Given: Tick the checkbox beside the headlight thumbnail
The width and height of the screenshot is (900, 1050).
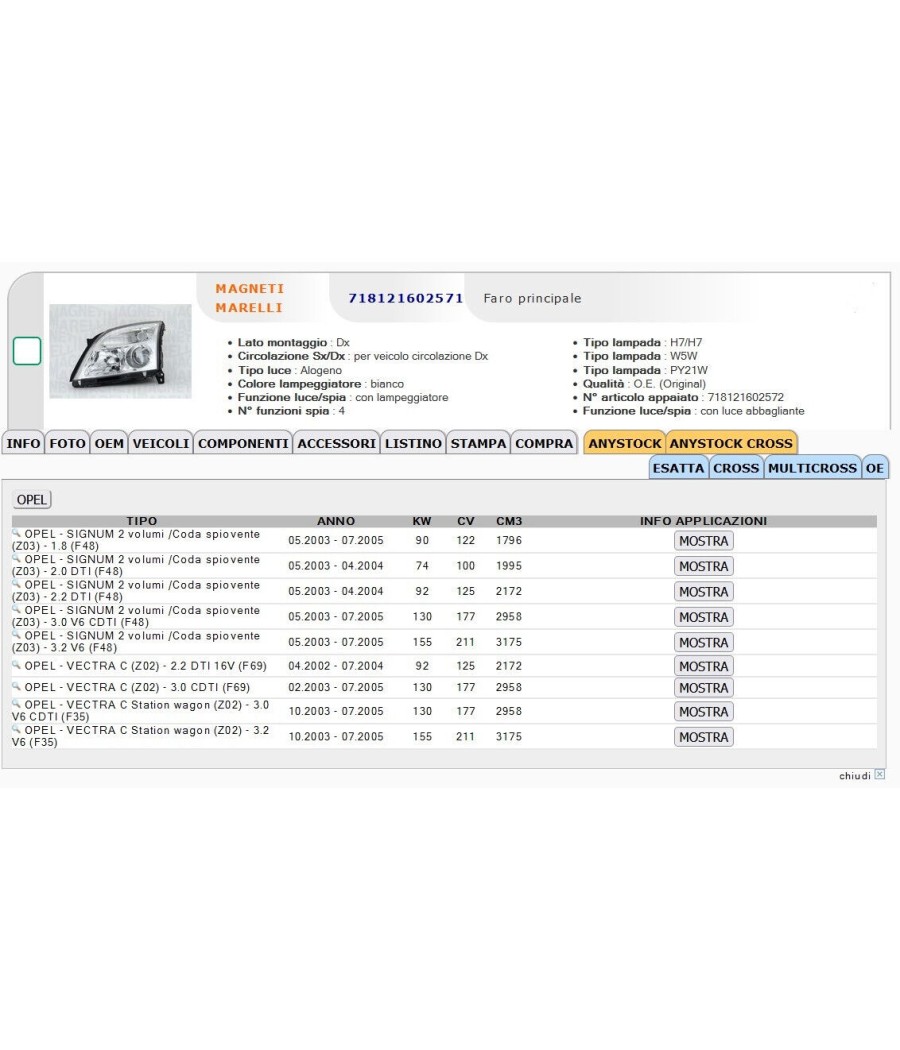Looking at the screenshot, I should tap(27, 351).
